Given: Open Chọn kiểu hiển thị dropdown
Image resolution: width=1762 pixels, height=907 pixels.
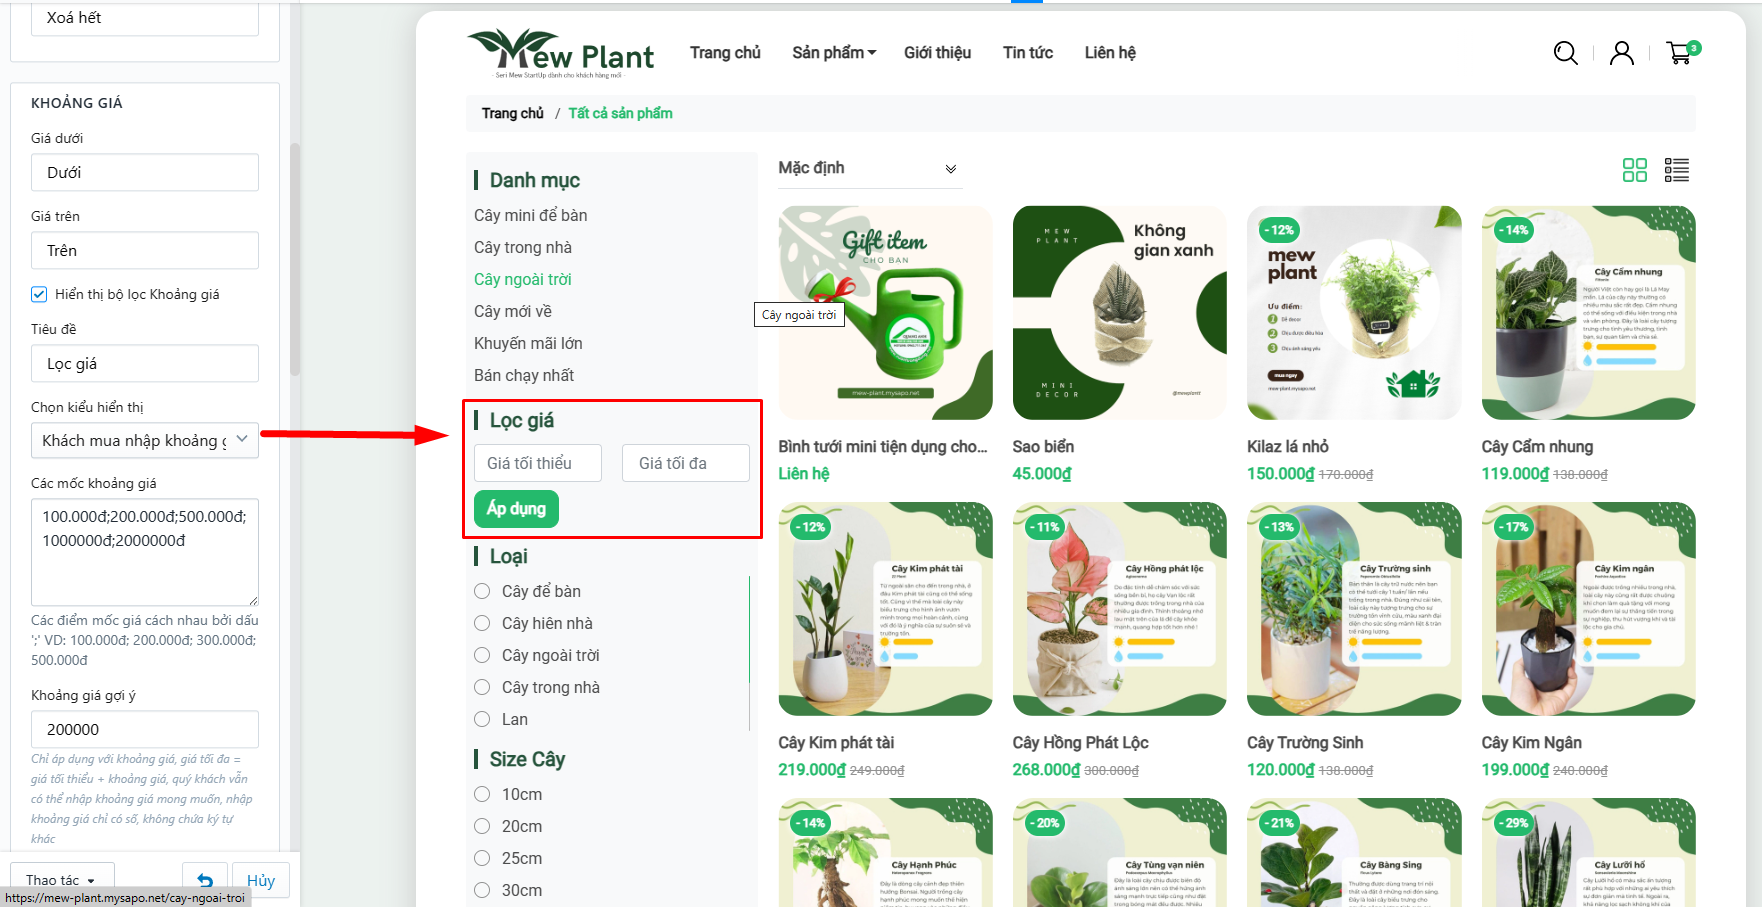Looking at the screenshot, I should 145,441.
